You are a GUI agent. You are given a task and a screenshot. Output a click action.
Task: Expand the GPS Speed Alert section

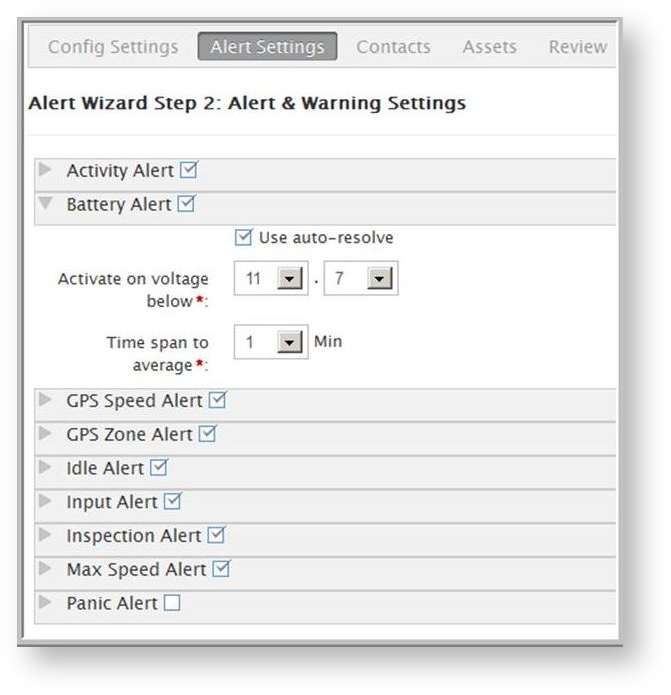coord(45,399)
